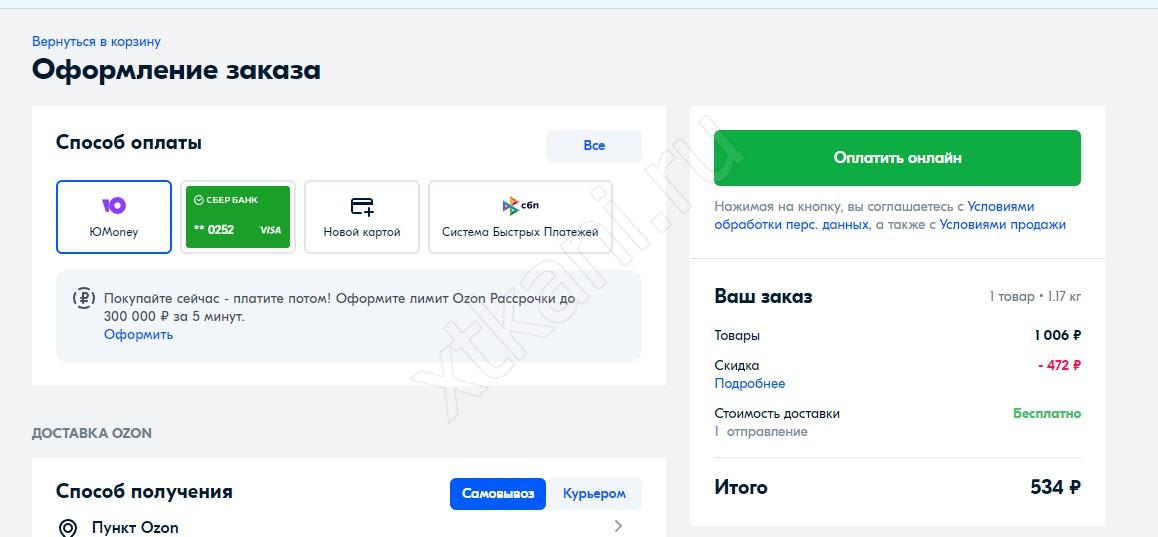Click the 534 ₽ order total
Screen dimensions: 1158x537
[x=1055, y=488]
